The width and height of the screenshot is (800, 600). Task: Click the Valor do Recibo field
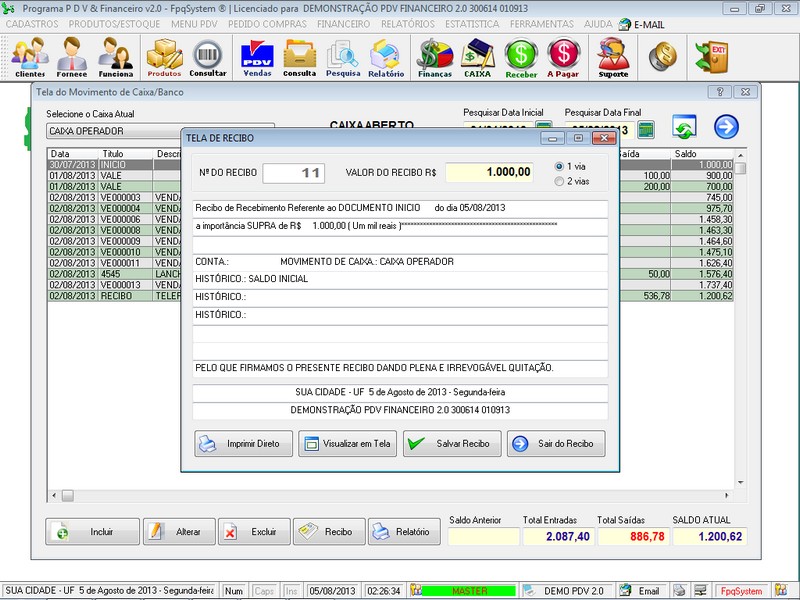click(490, 172)
